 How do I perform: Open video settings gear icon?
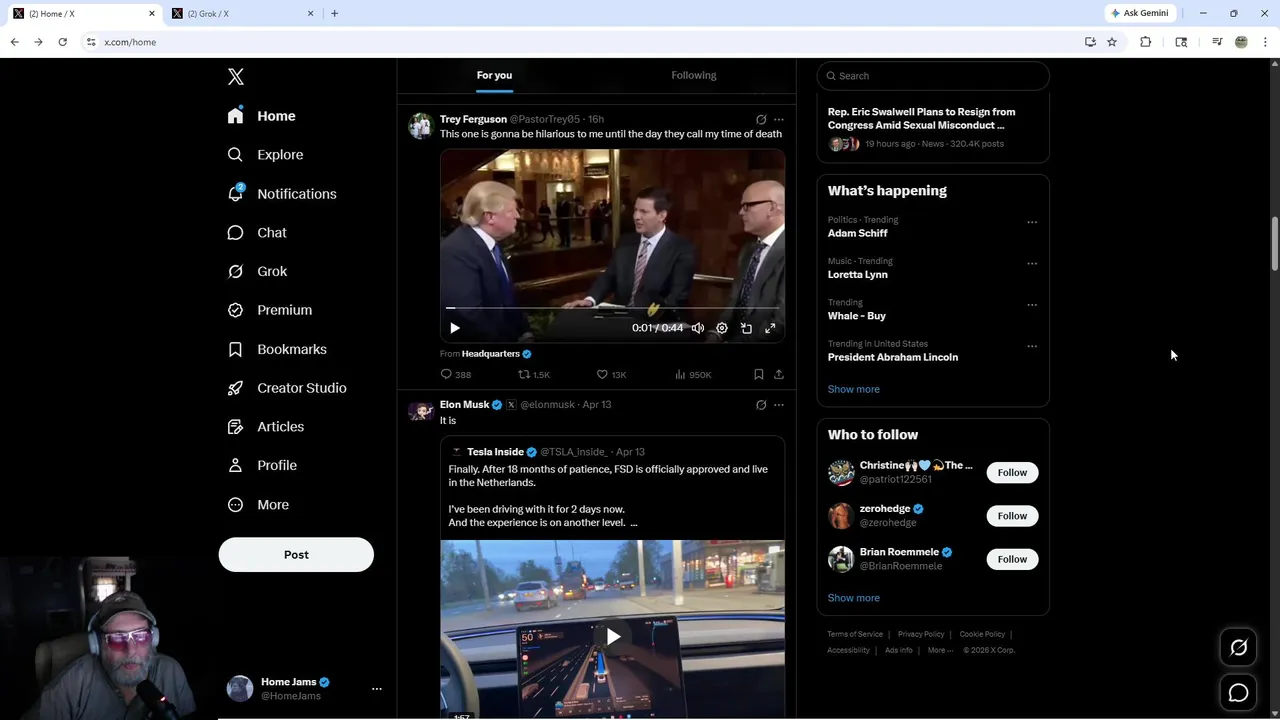[x=722, y=328]
